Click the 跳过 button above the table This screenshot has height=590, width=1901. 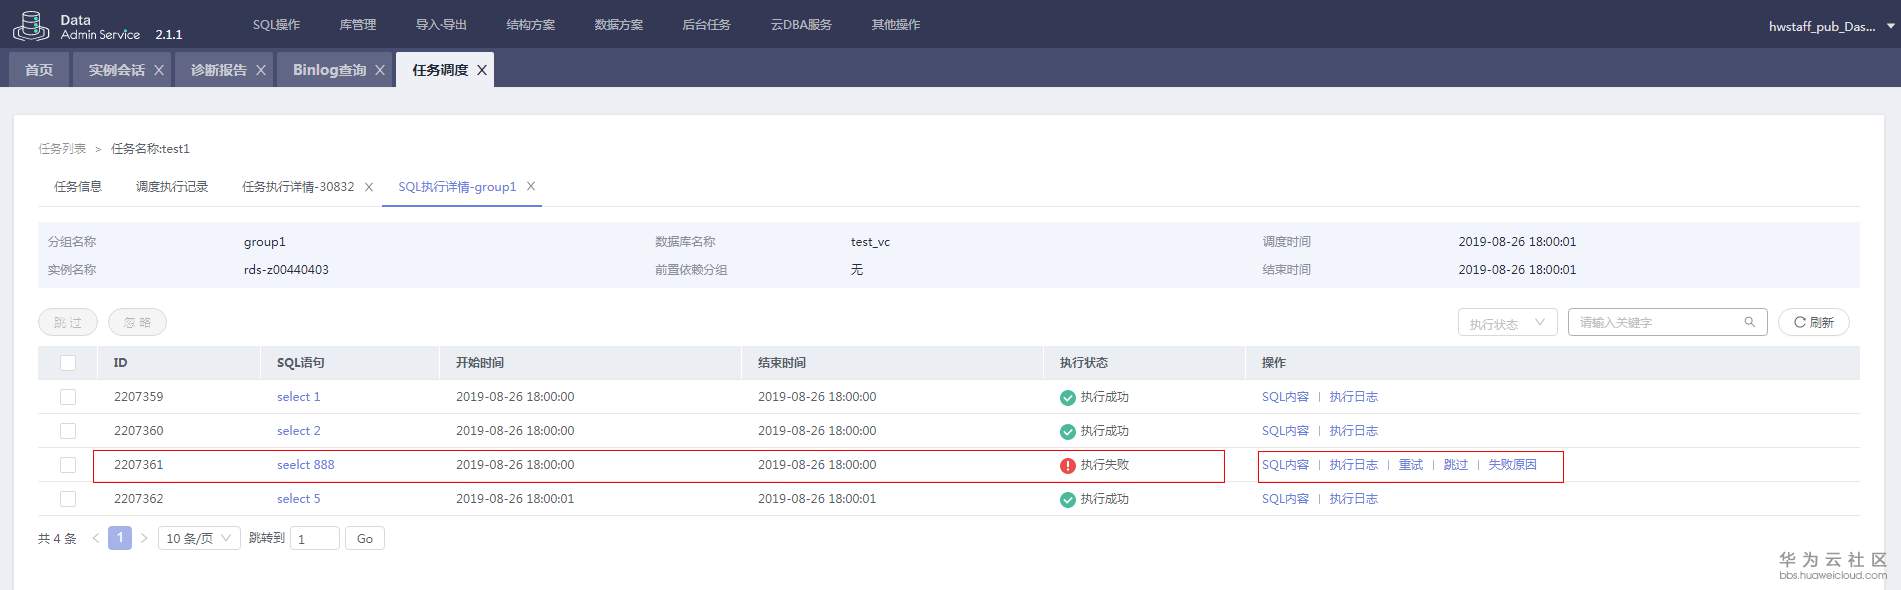tap(68, 322)
